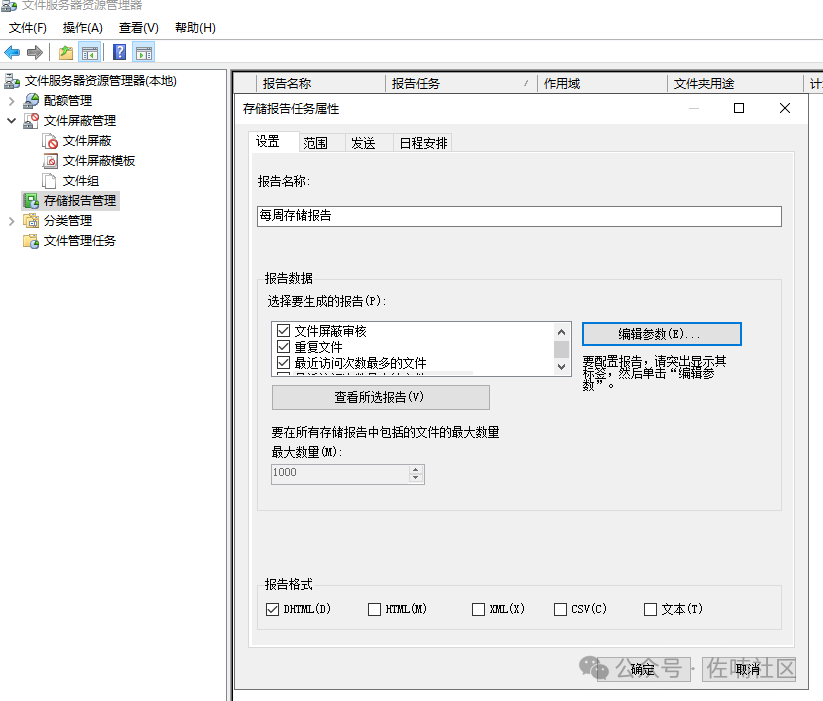Click the Up one level folder icon

click(x=66, y=52)
